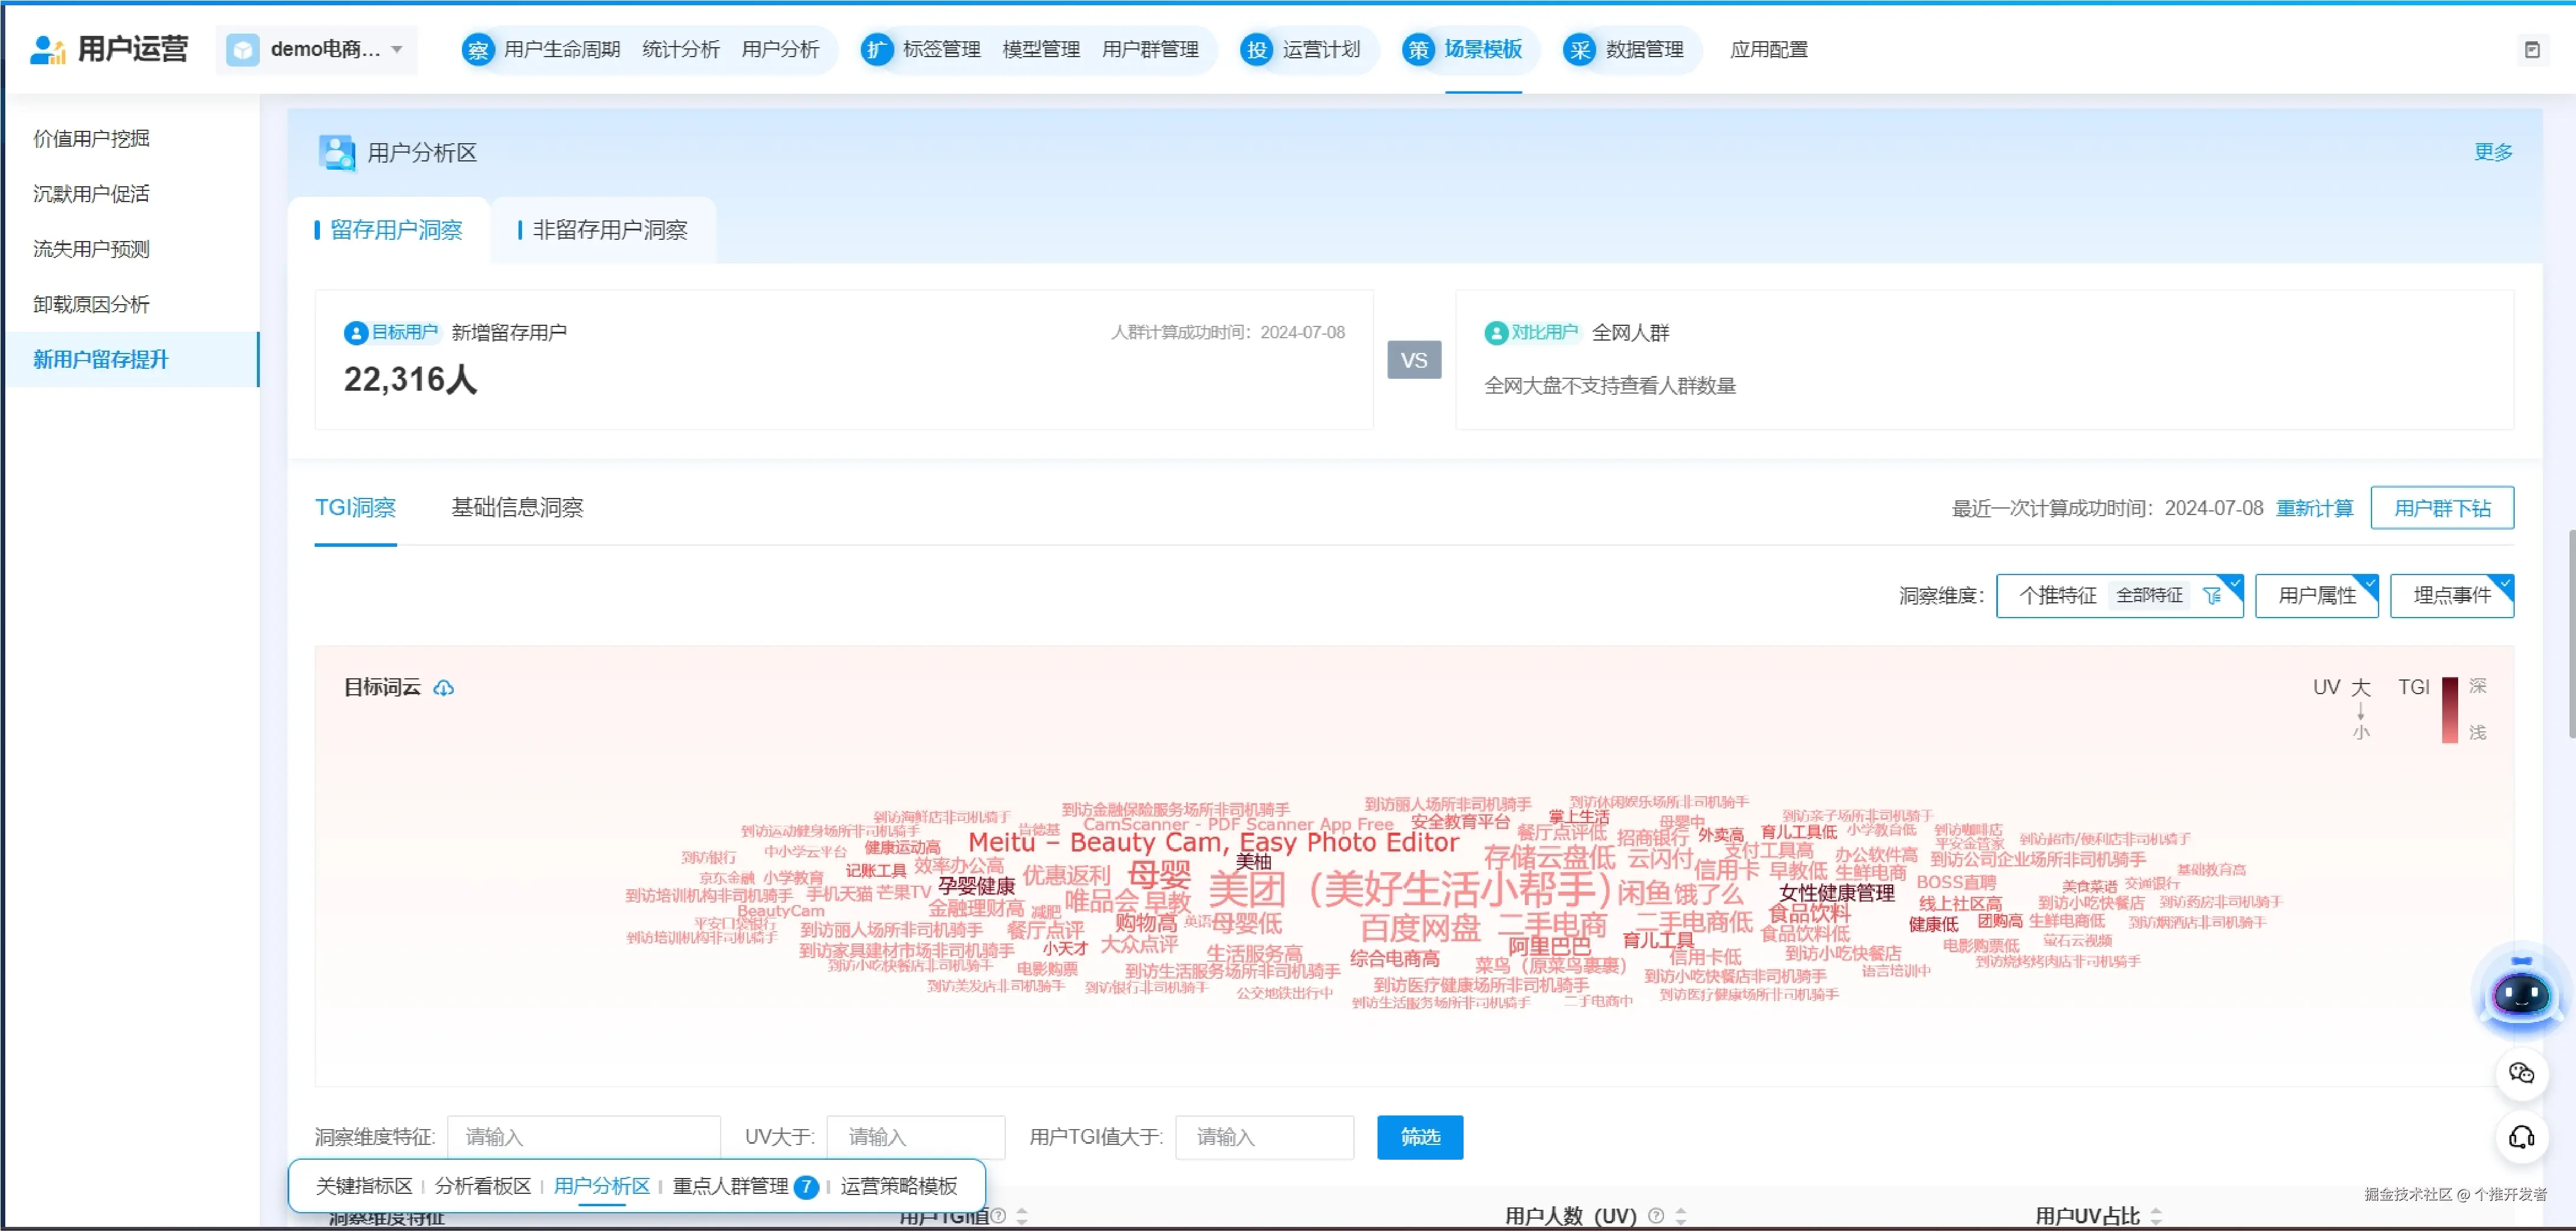Click the 察 circle navigation icon
Screen dimensions: 2576x1231
(x=478, y=50)
